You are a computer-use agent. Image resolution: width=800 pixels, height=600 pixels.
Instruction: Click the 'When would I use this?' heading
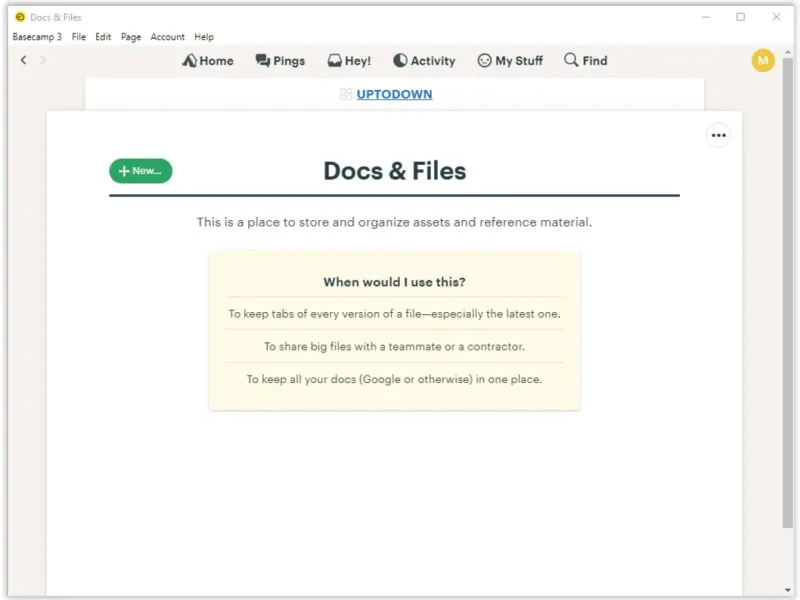coord(394,282)
